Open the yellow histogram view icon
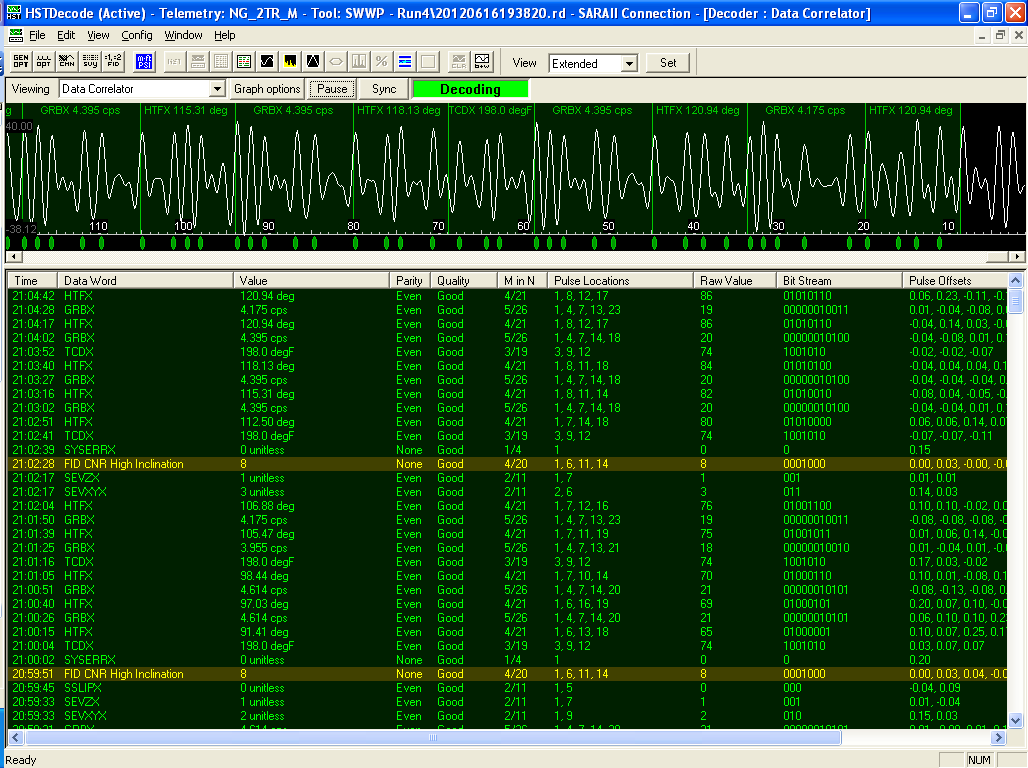This screenshot has width=1028, height=768. [x=290, y=62]
